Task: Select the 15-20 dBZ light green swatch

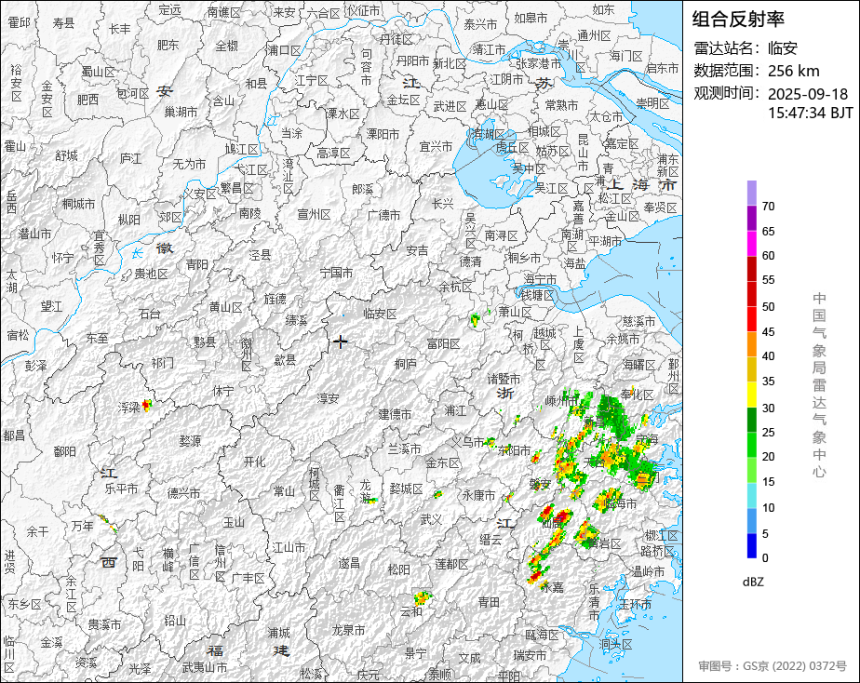Action: point(751,470)
